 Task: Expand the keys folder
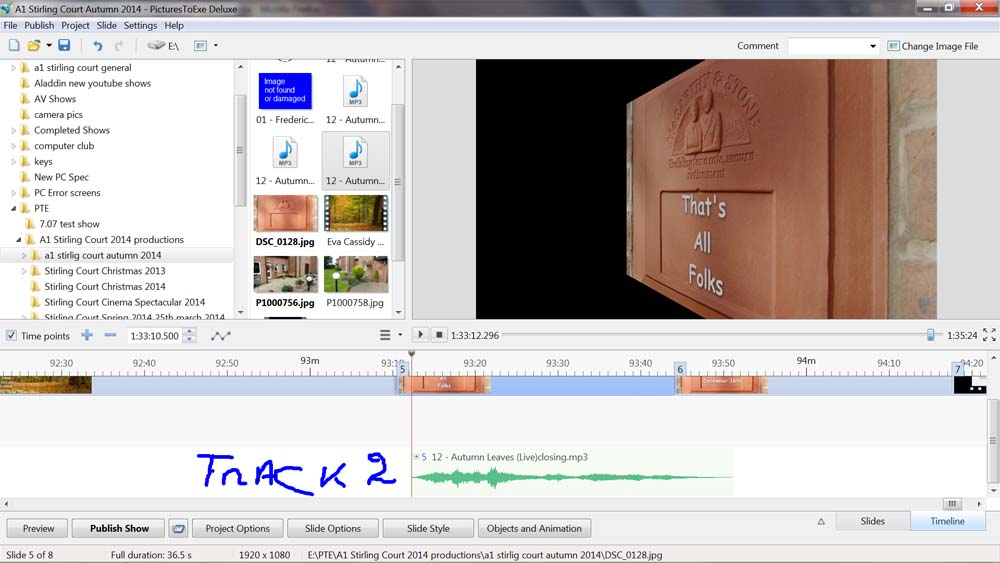13,161
